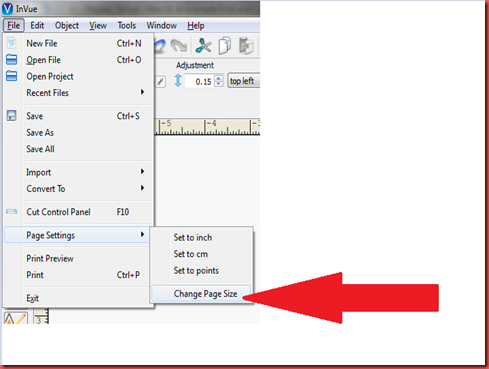Image resolution: width=489 pixels, height=369 pixels.
Task: Click Print Preview in File menu
Action: (50, 258)
